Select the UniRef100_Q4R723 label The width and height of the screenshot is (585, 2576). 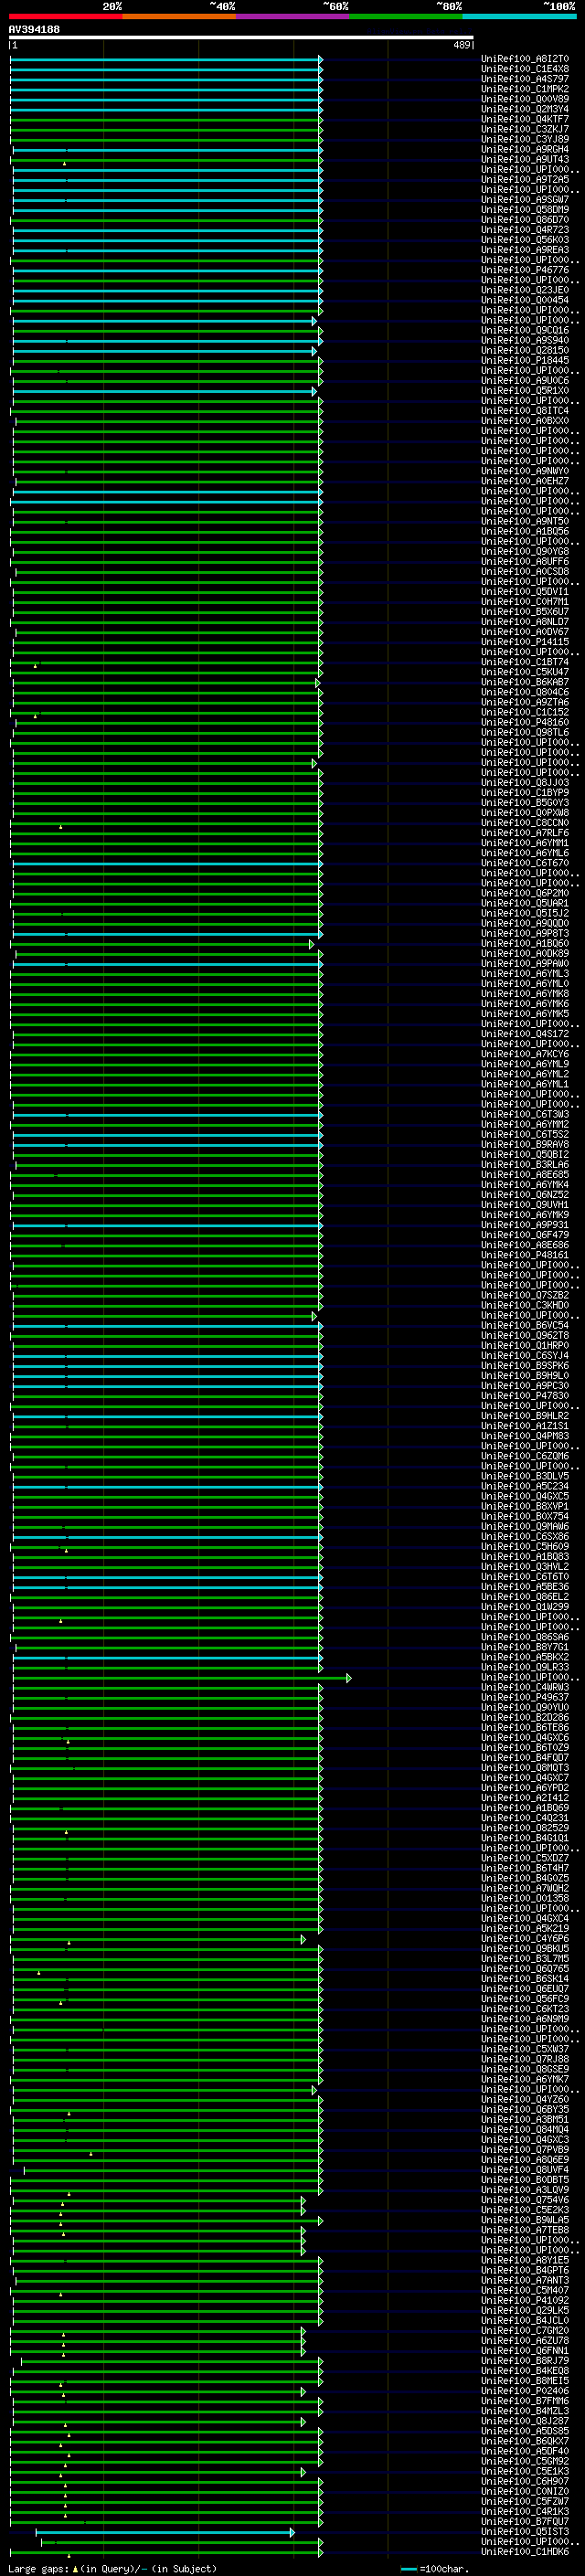(x=525, y=230)
